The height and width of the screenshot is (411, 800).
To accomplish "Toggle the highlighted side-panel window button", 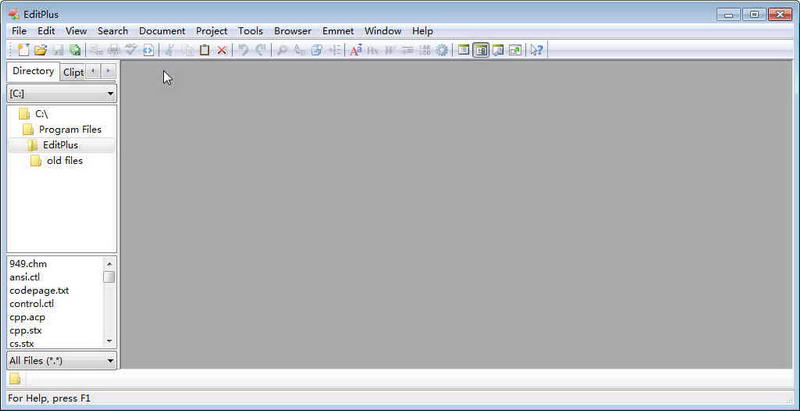I will click(481, 50).
